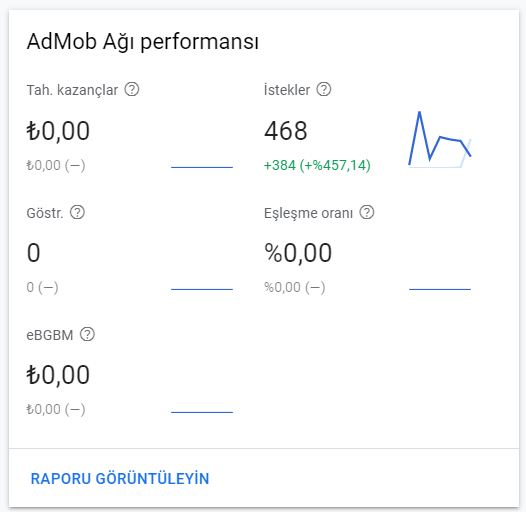Open the Eşleşme oranı help icon
The height and width of the screenshot is (512, 526).
pos(367,212)
